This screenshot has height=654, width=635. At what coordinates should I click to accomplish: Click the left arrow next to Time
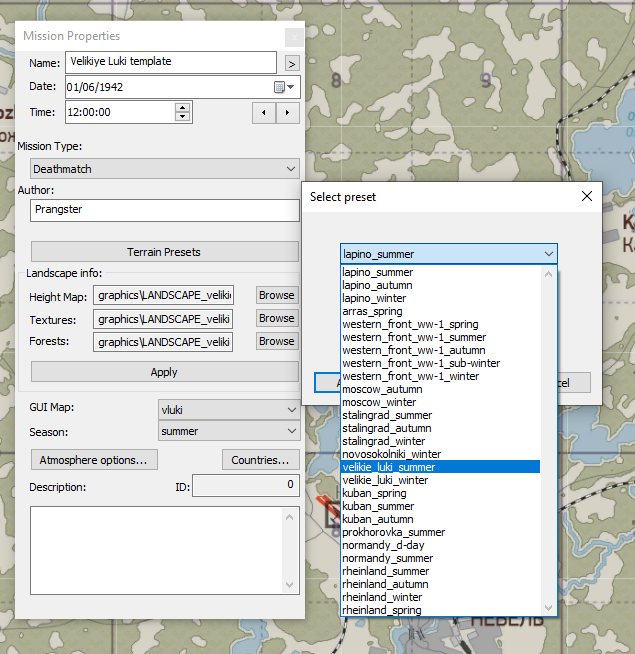[x=264, y=113]
